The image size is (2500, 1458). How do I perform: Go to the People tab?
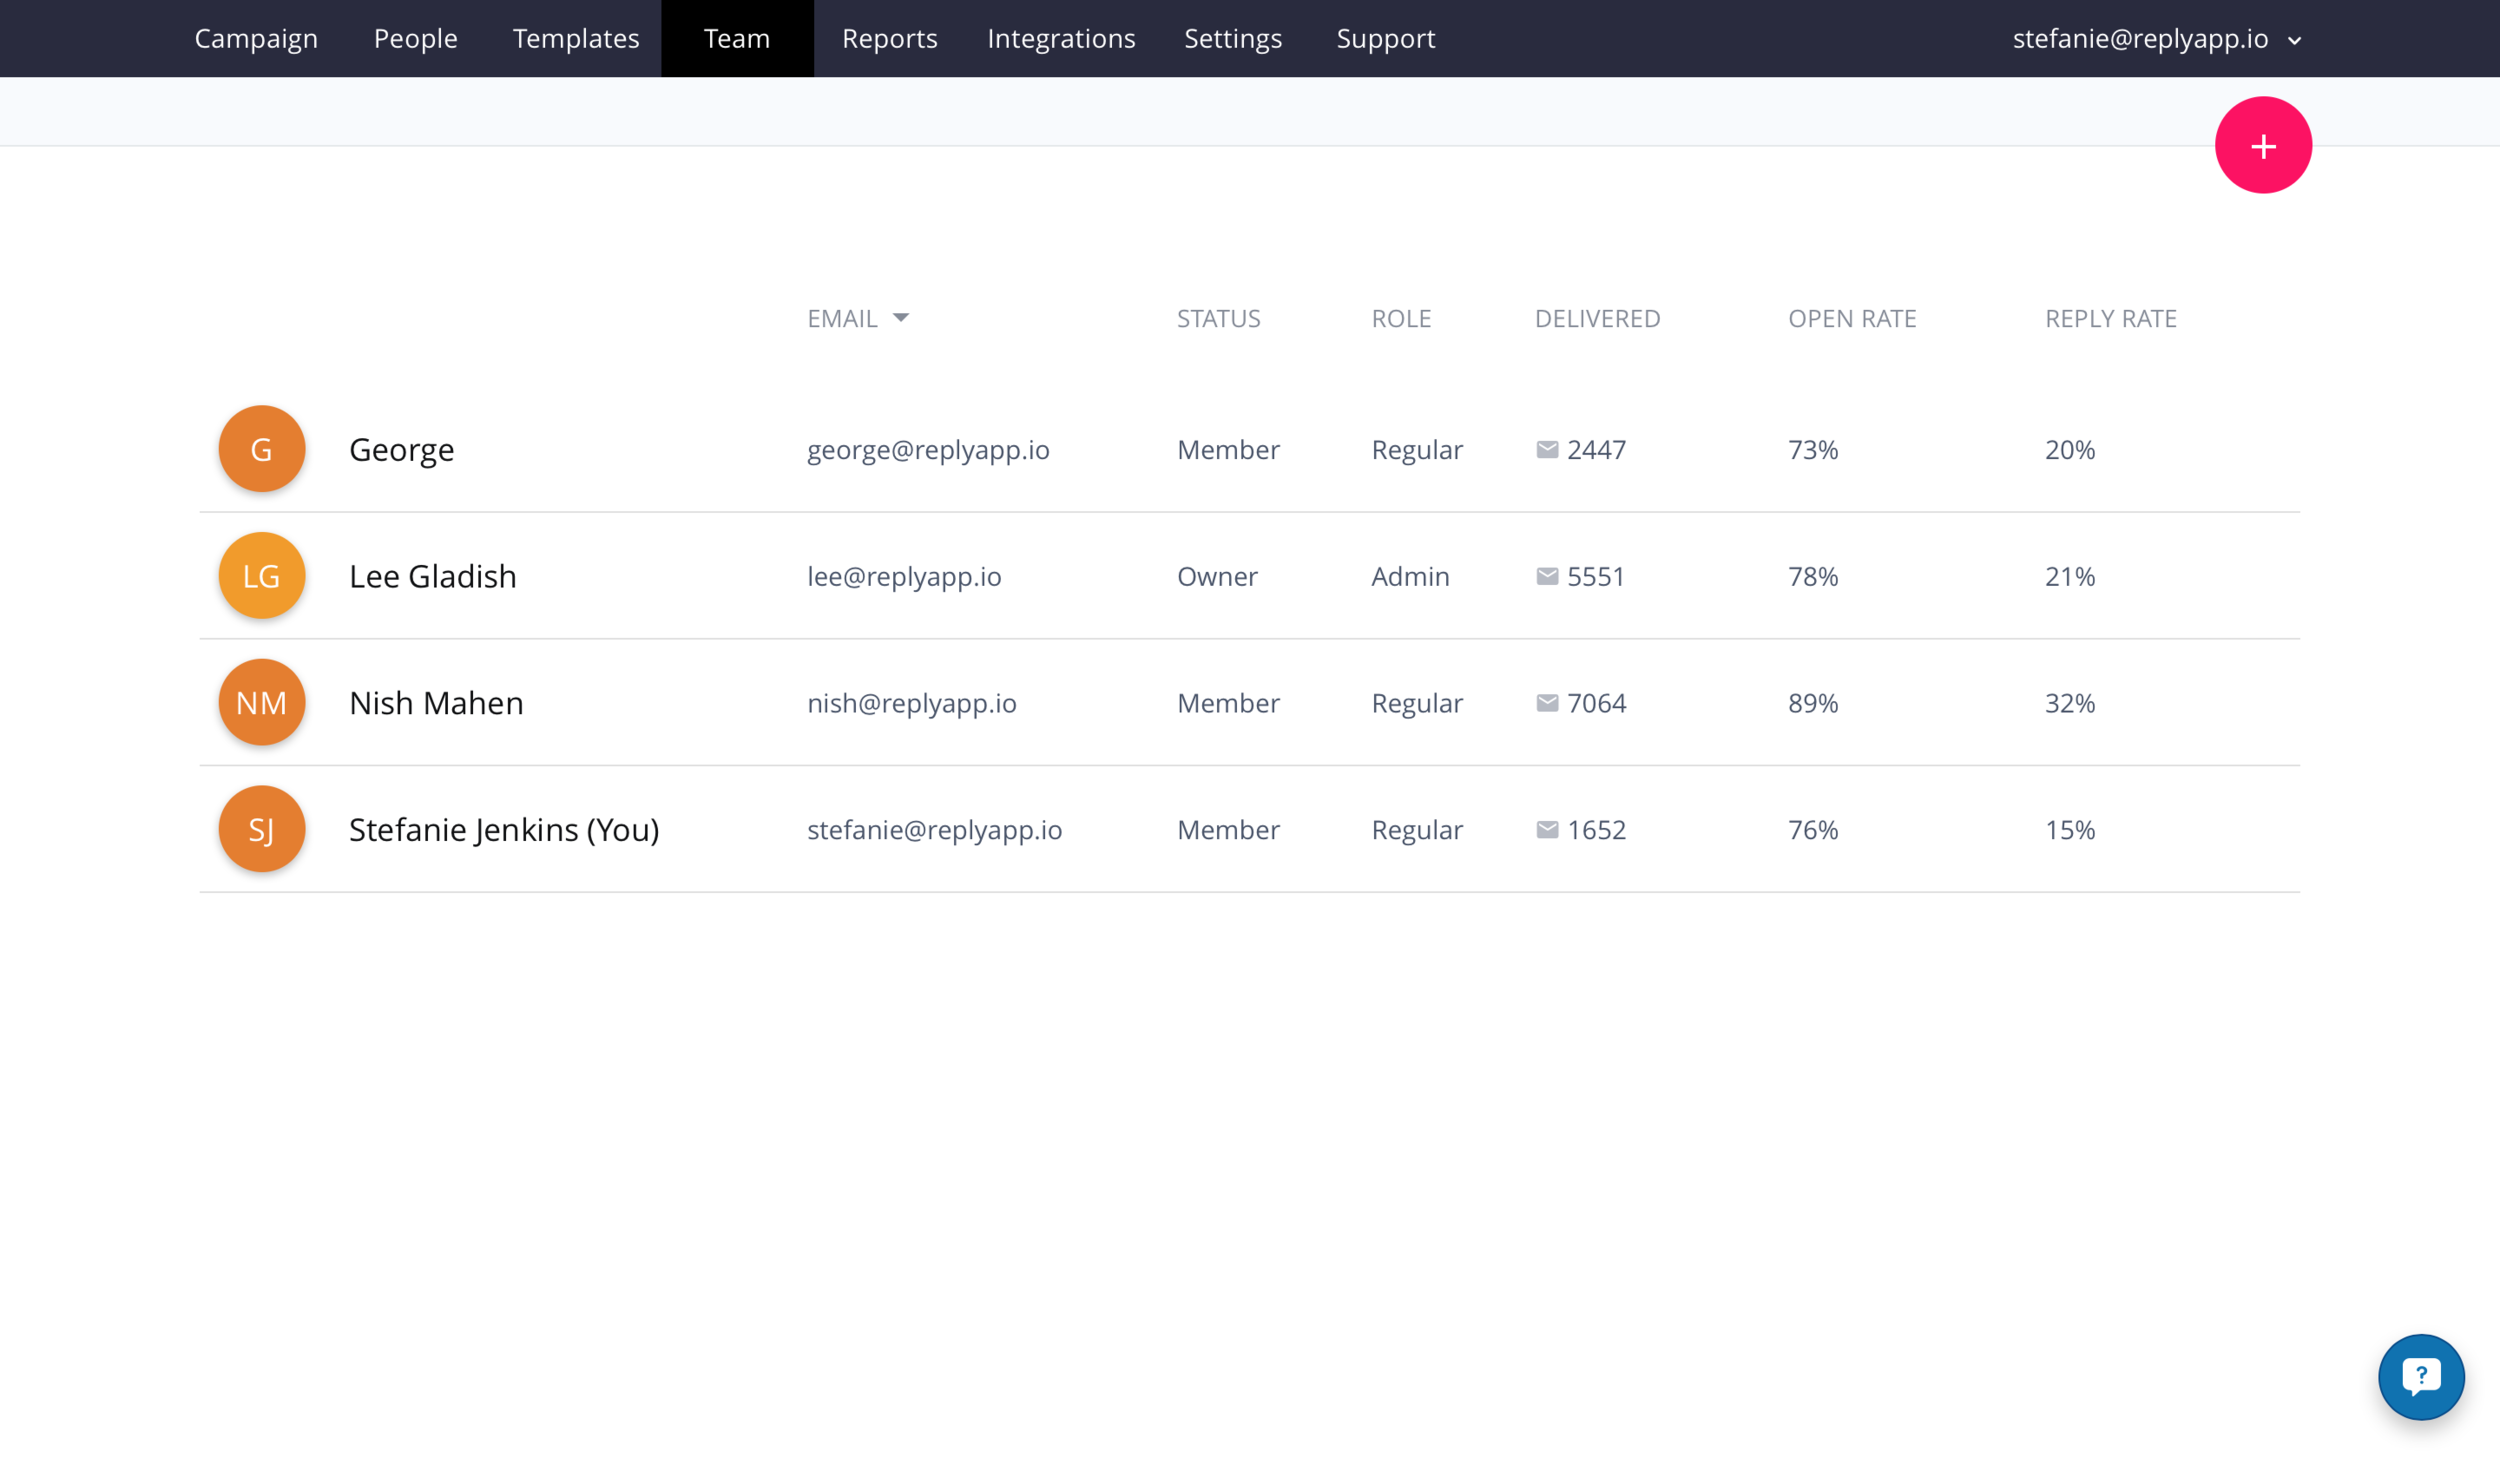pyautogui.click(x=416, y=39)
